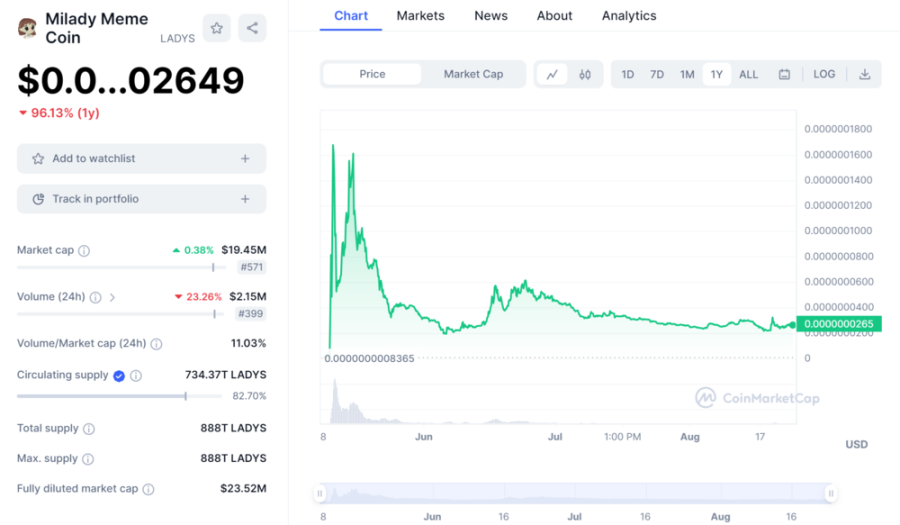The image size is (900, 525).
Task: Click plus icon on Track in portfolio
Action: pos(245,199)
